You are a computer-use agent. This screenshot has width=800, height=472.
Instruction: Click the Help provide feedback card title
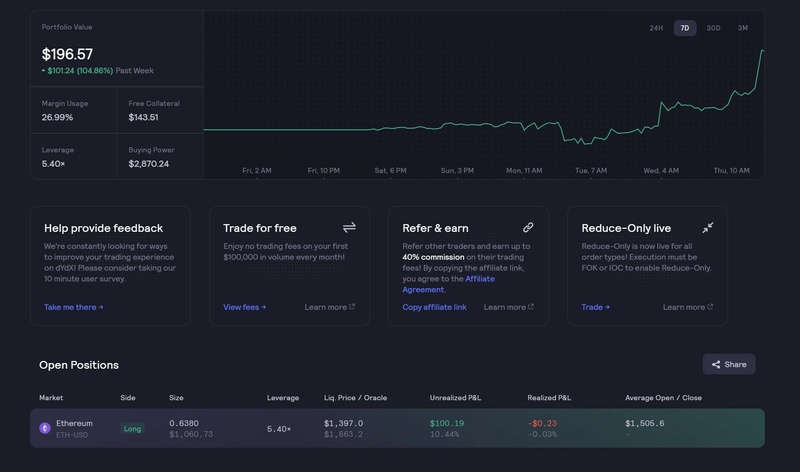(x=104, y=228)
